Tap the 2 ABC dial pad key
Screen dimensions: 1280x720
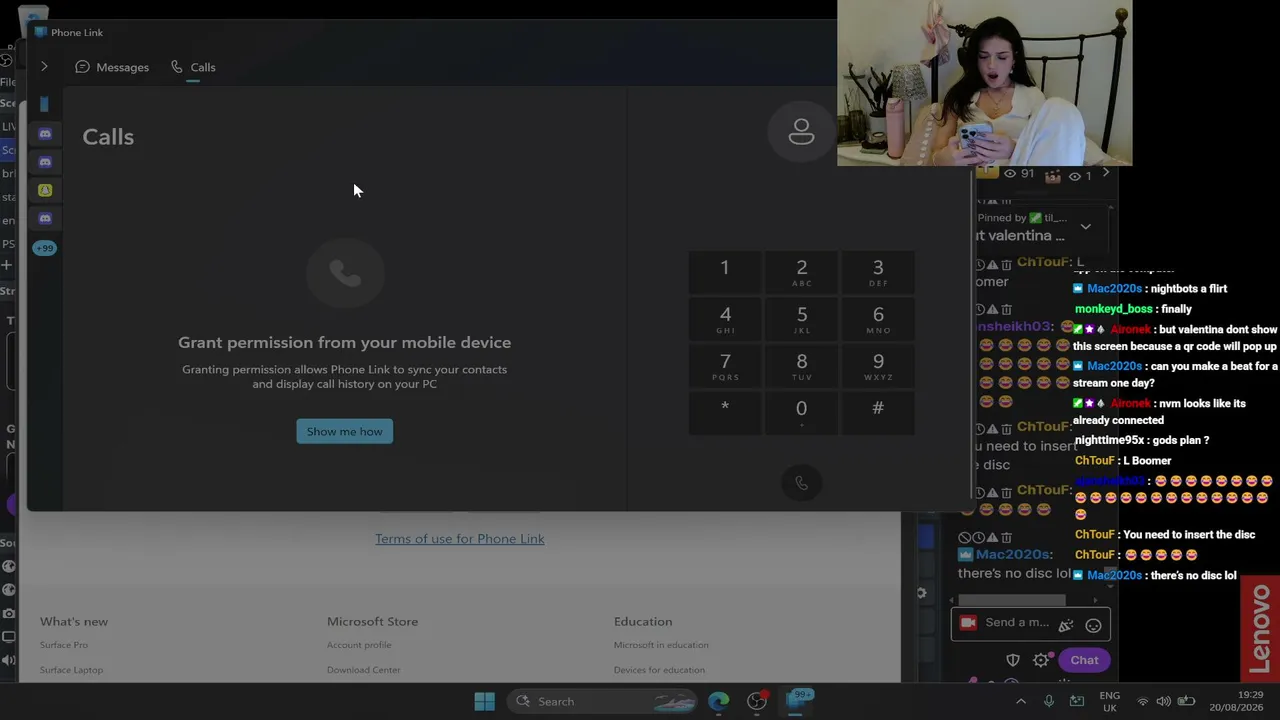coord(802,272)
